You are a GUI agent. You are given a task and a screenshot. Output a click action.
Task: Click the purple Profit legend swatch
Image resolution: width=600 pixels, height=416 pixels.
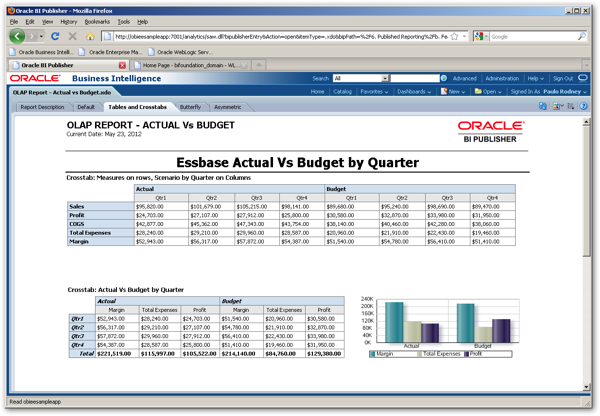tap(466, 354)
